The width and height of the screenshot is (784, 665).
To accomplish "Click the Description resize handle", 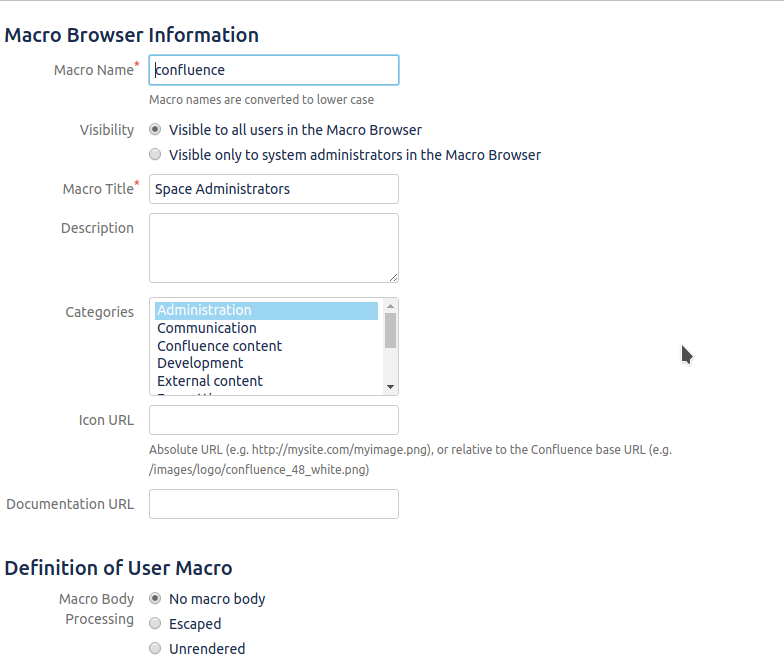I will pyautogui.click(x=394, y=278).
